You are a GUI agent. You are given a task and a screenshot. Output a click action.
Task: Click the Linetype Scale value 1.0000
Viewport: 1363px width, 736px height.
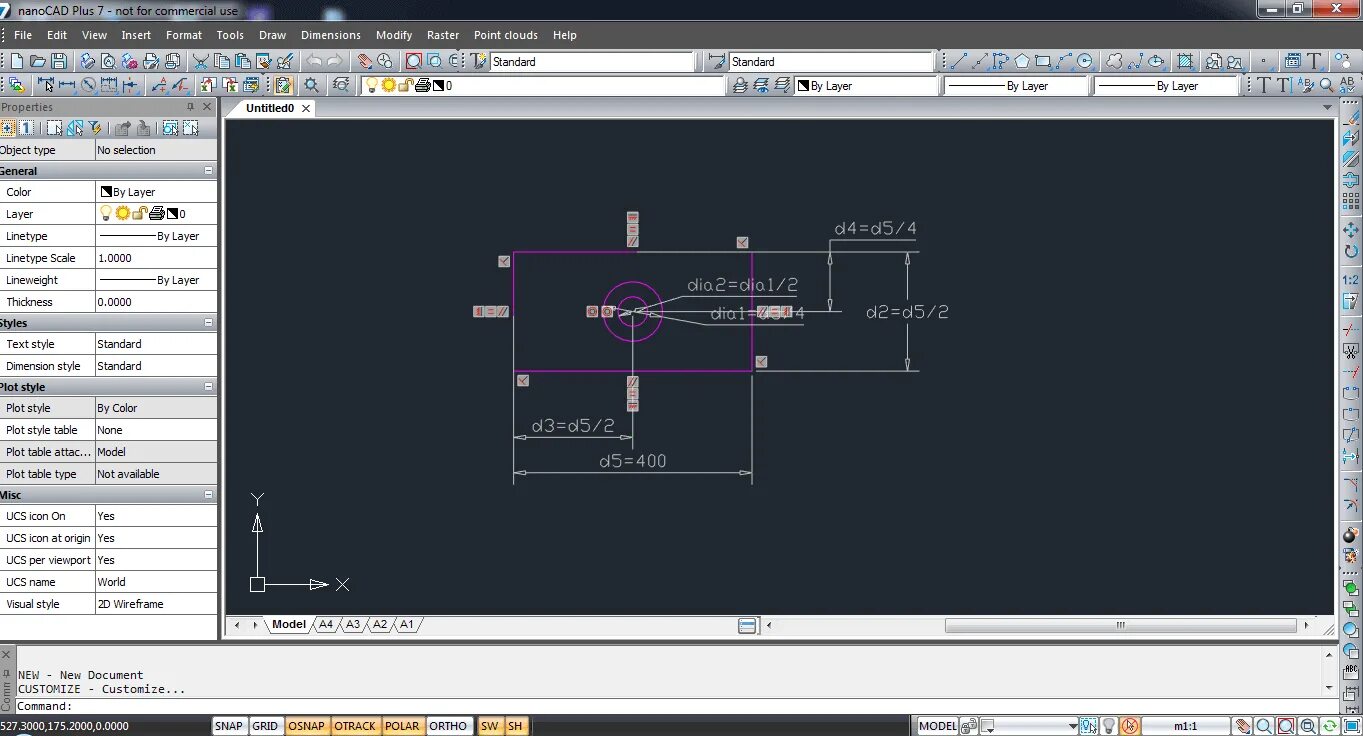(x=156, y=258)
